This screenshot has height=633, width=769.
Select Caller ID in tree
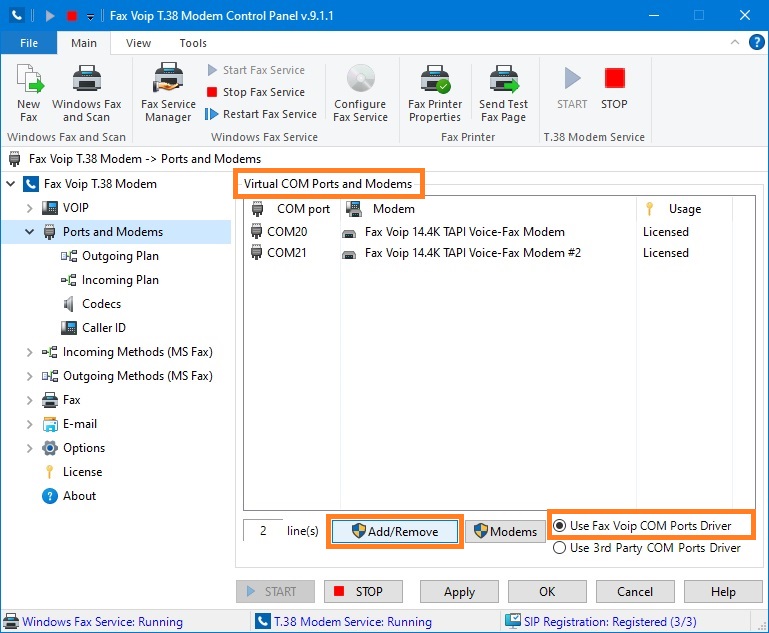tap(103, 328)
